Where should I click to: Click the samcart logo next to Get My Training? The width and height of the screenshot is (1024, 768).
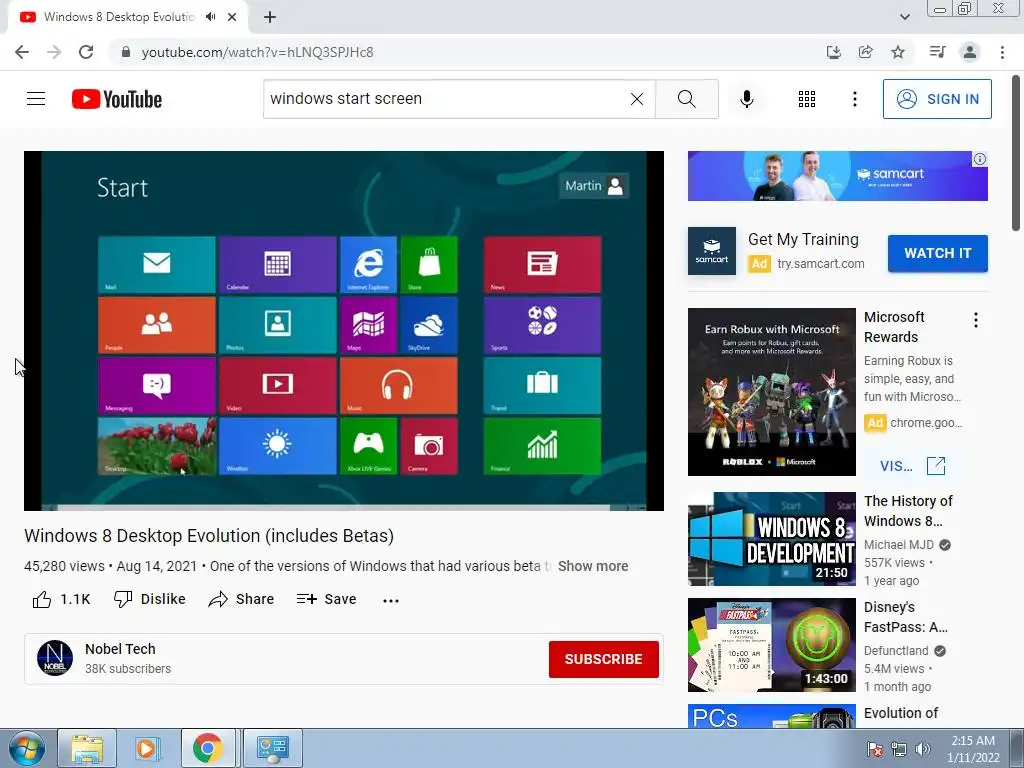point(712,251)
